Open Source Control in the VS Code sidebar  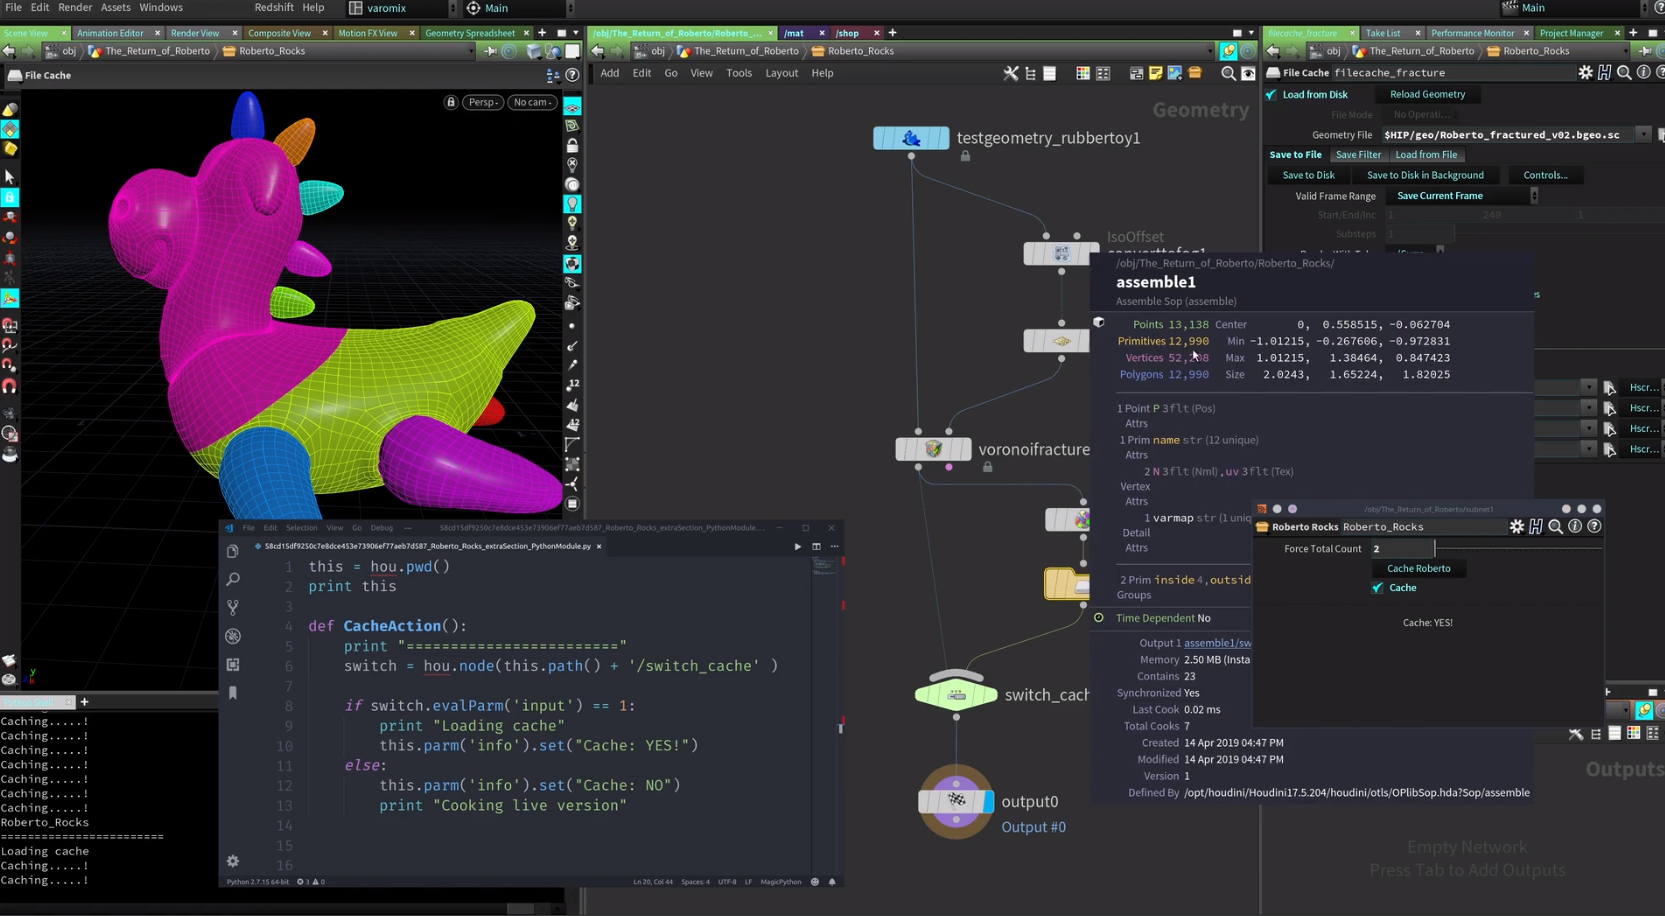click(x=233, y=607)
